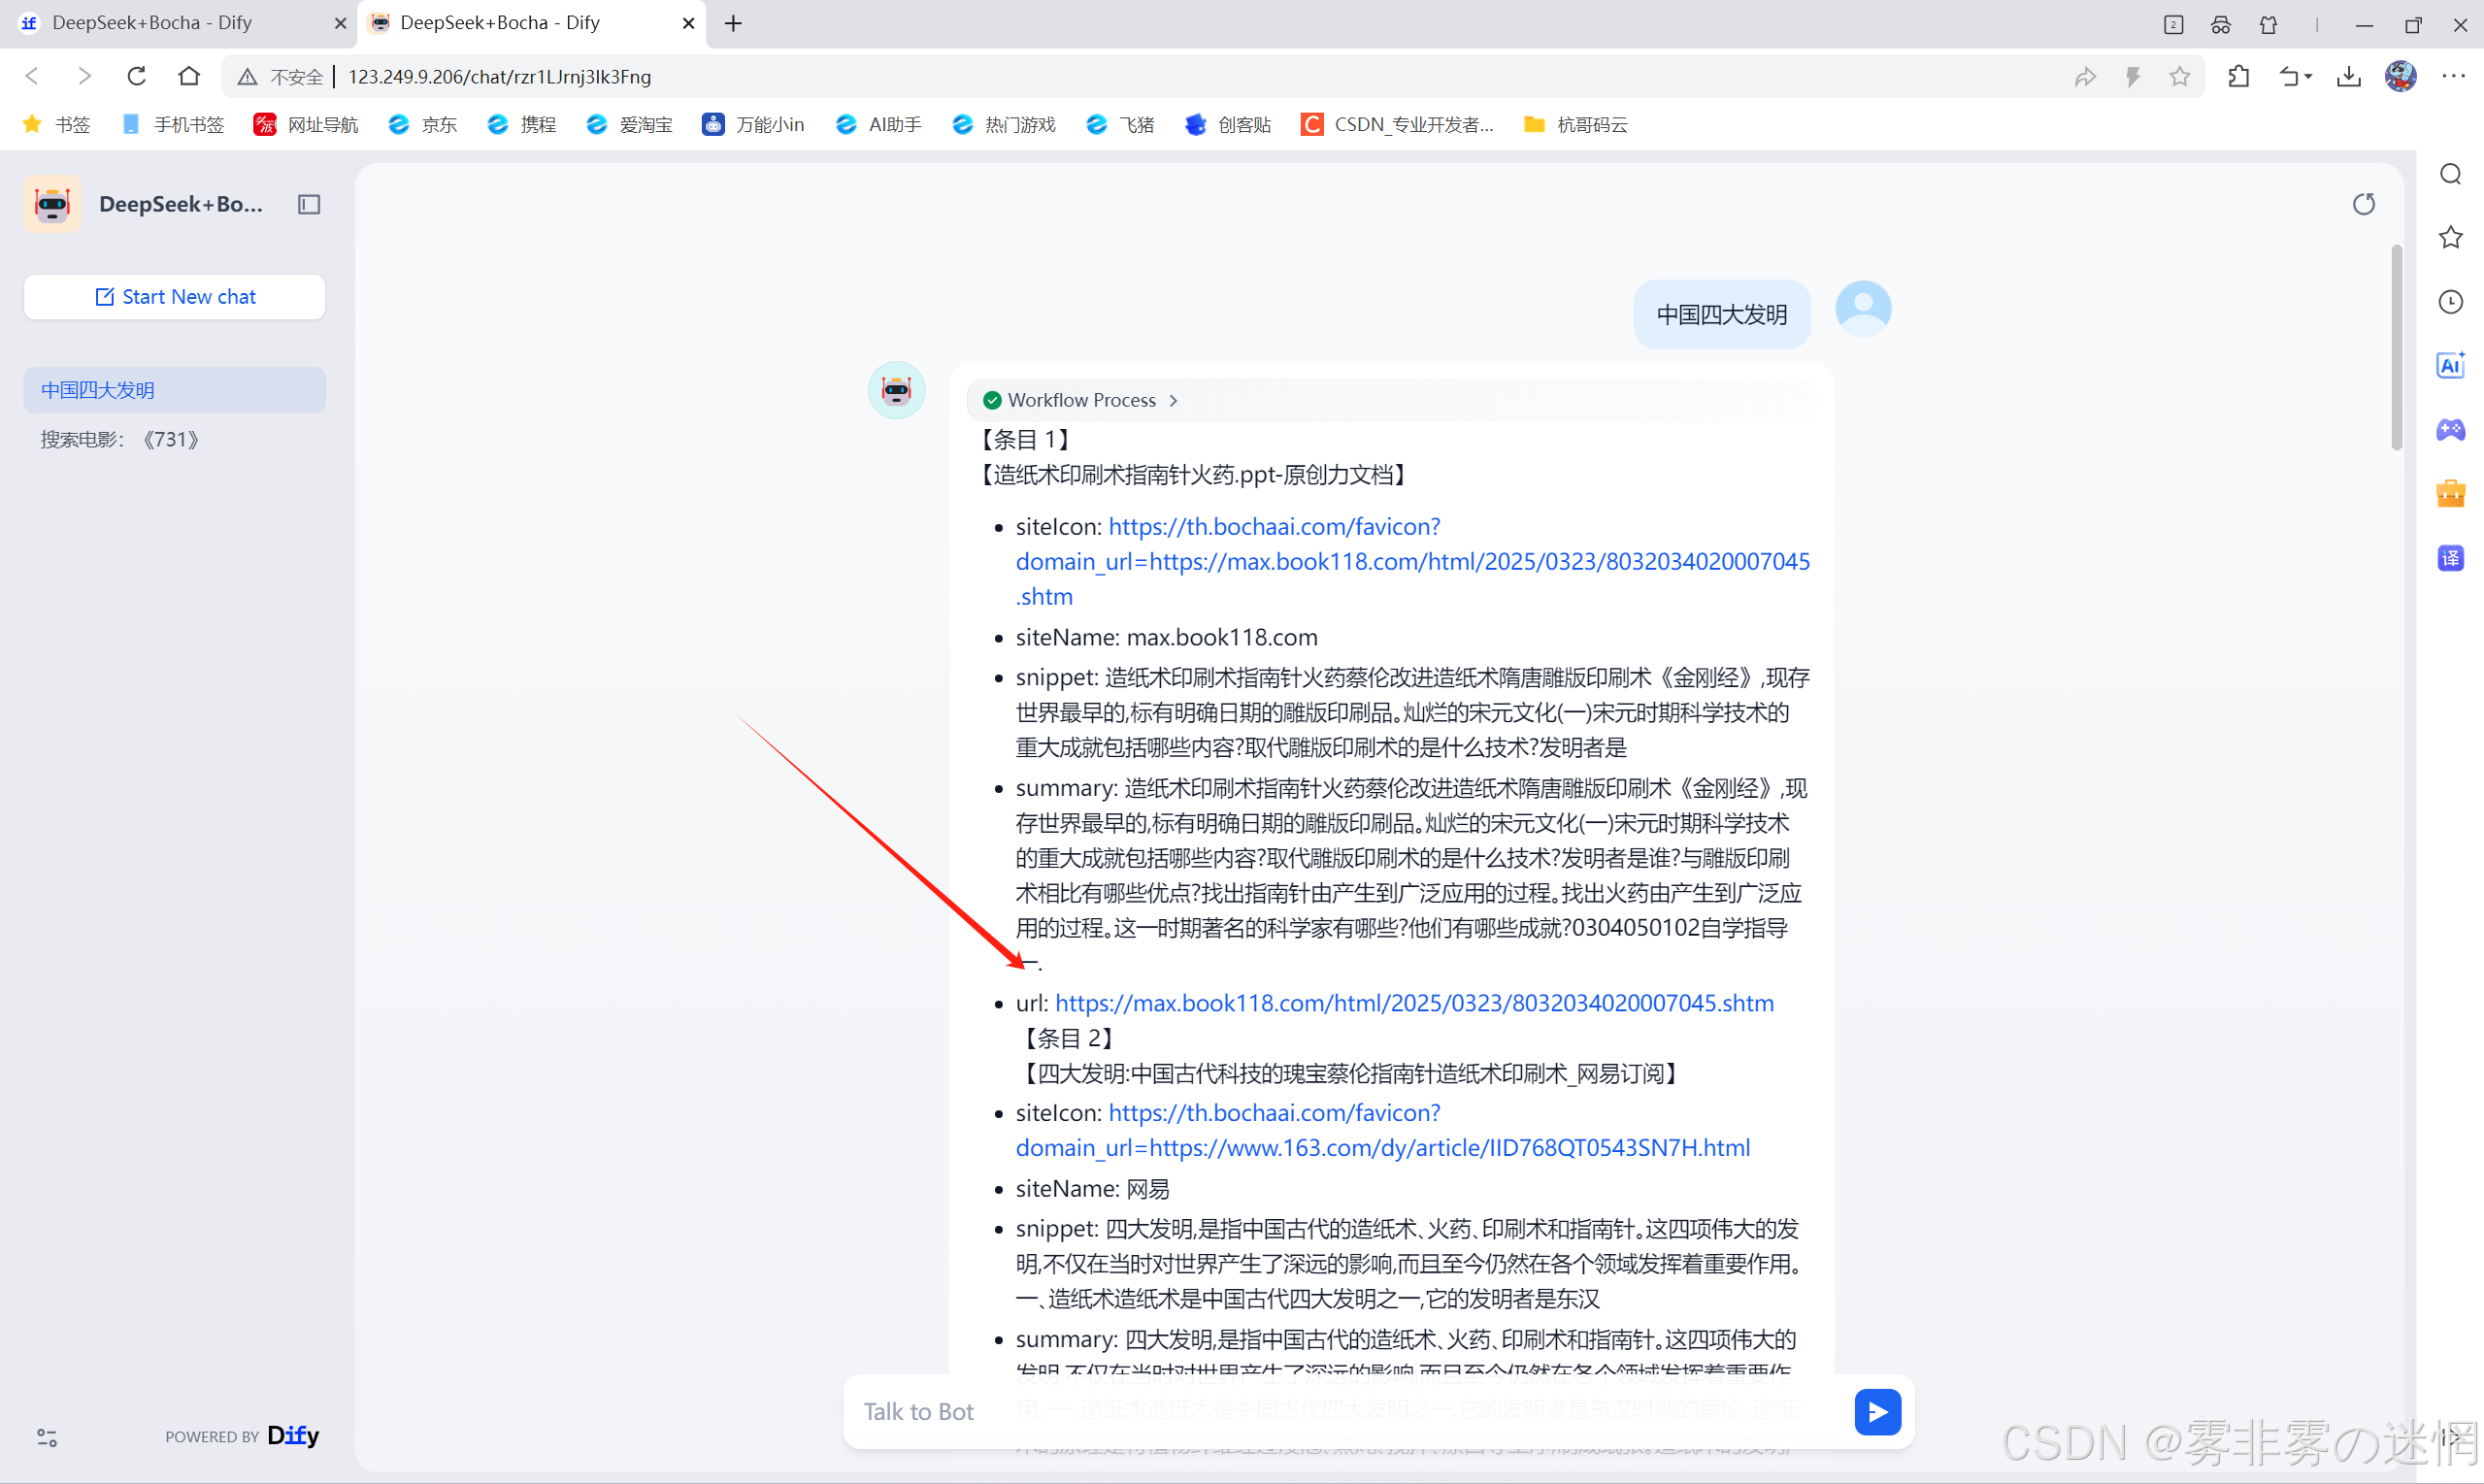
Task: Click the Start New chat button
Action: [175, 297]
